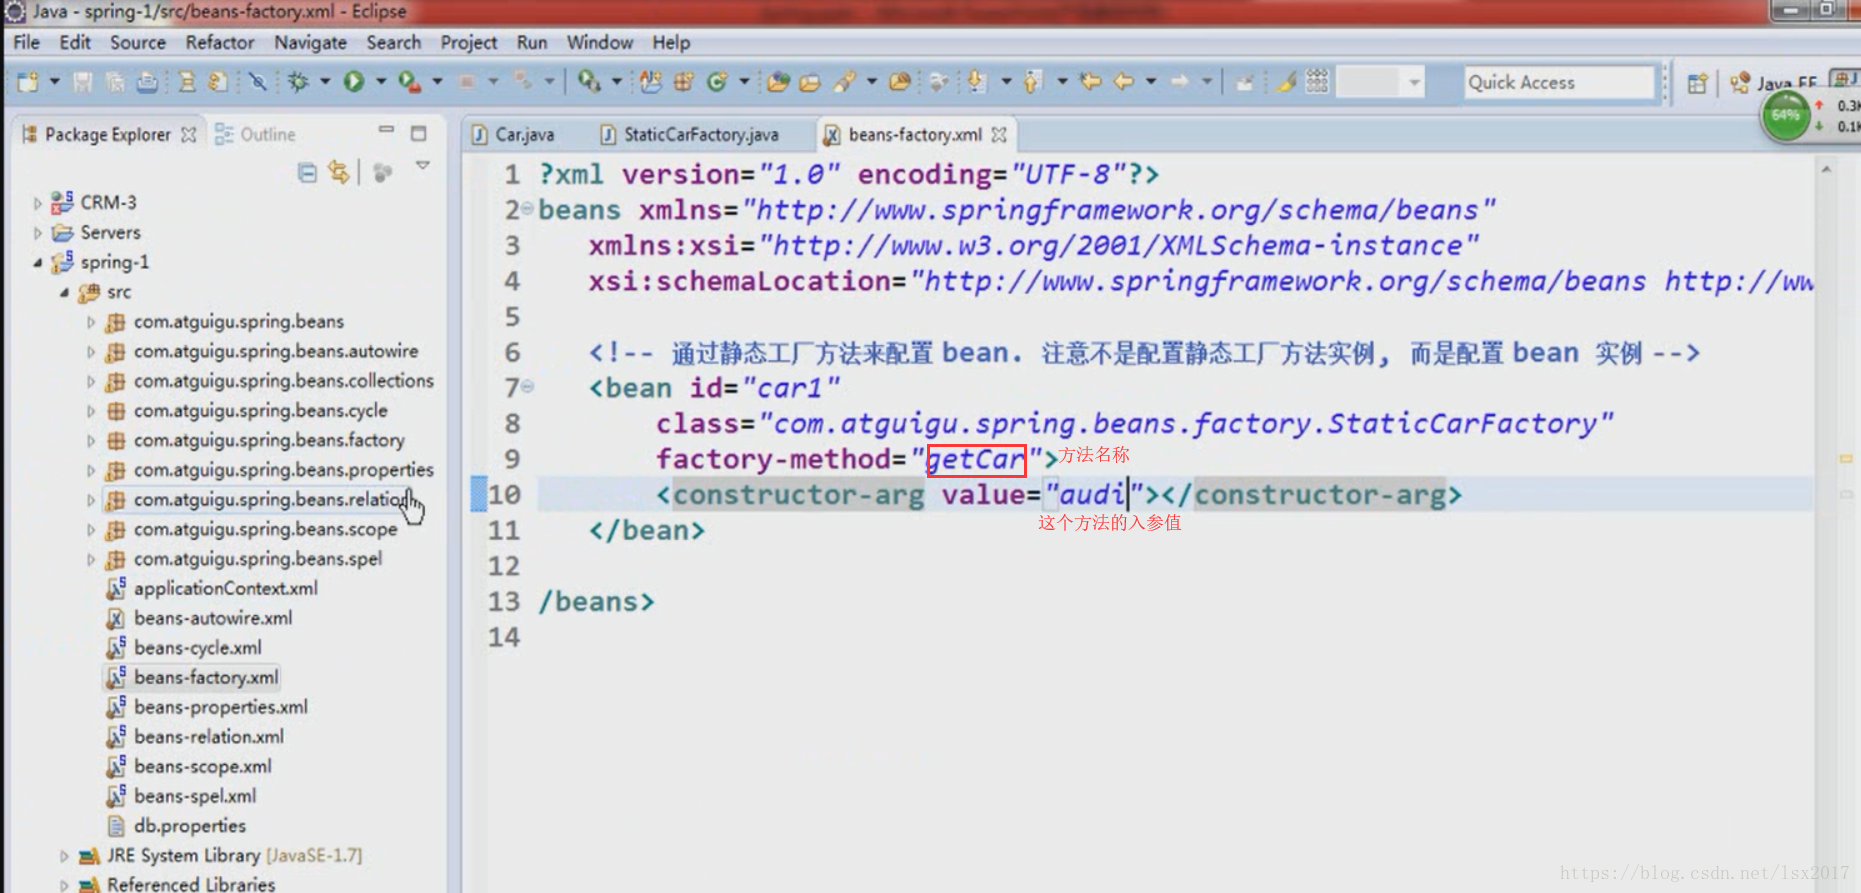
Task: Click the Open Perspective icon
Action: (x=1697, y=83)
